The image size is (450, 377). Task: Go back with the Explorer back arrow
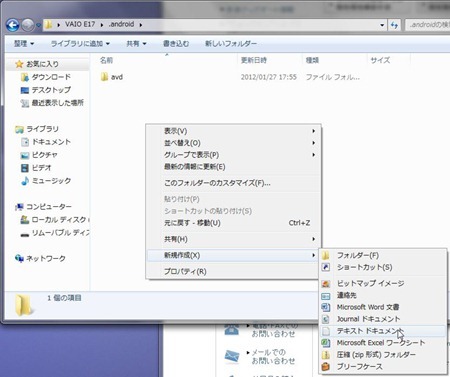tap(13, 25)
